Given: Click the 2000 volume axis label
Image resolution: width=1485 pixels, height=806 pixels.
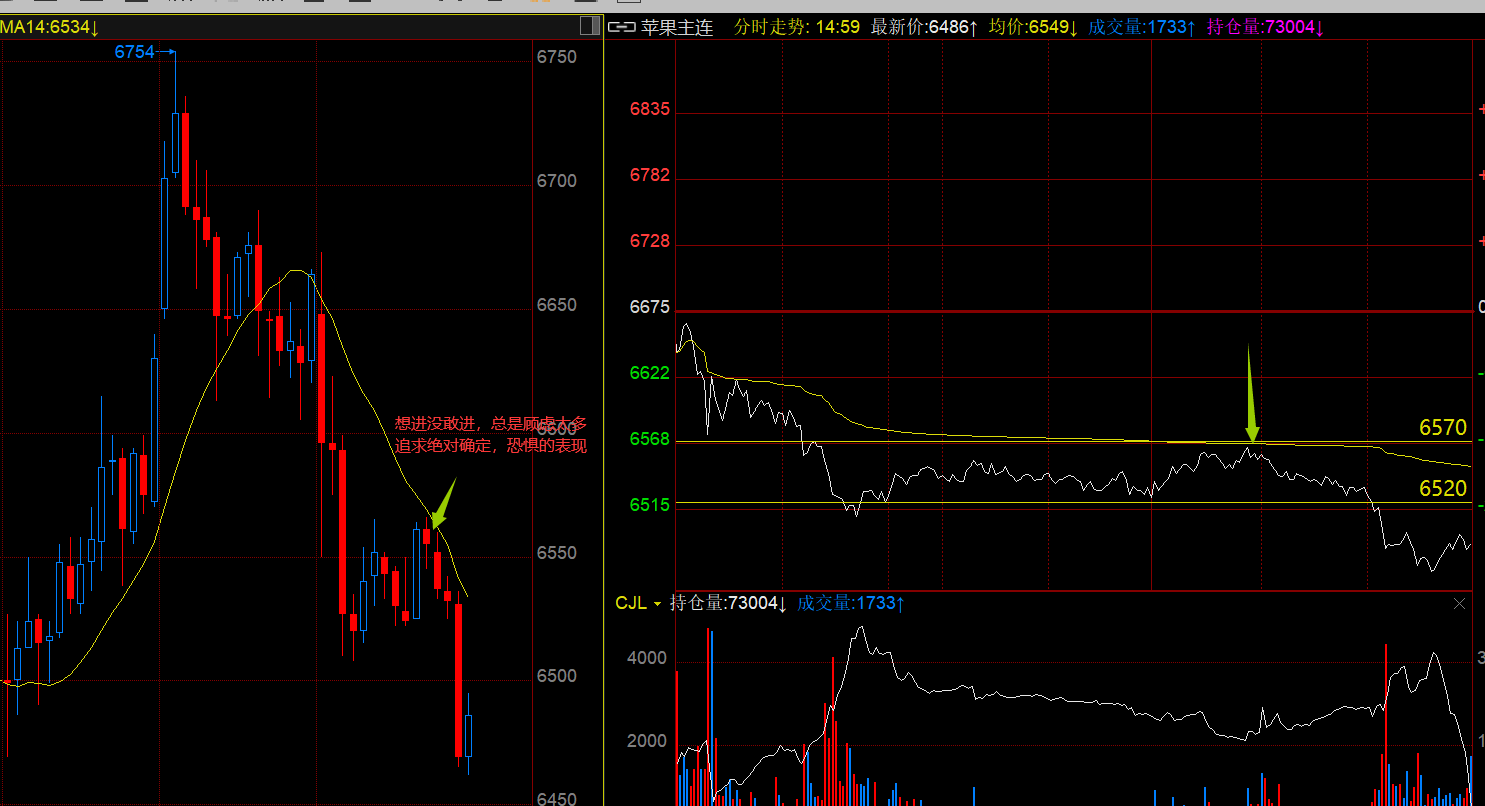Looking at the screenshot, I should (x=647, y=741).
